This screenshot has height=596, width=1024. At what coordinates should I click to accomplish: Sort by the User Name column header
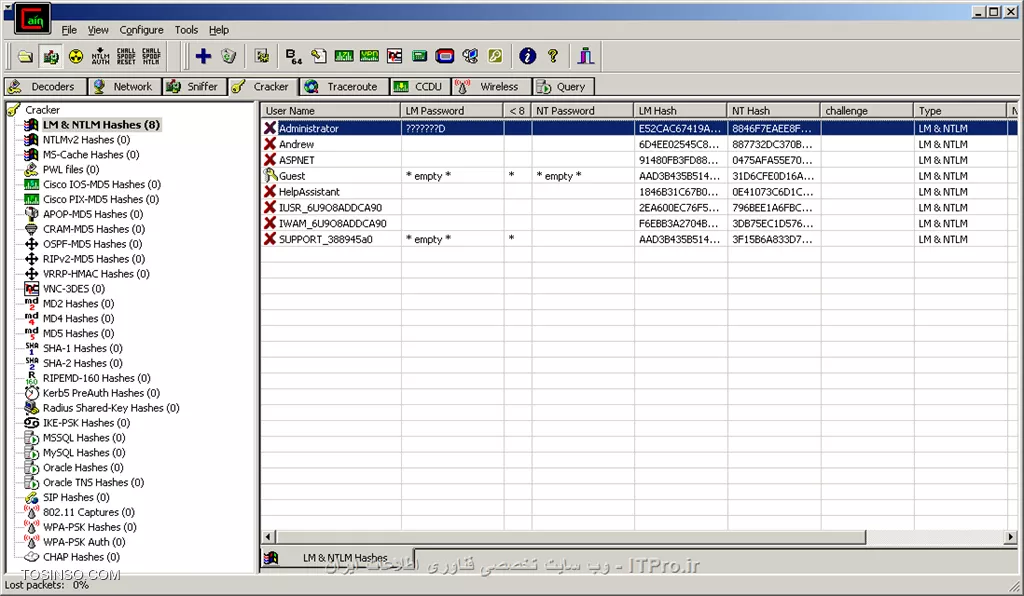coord(330,111)
